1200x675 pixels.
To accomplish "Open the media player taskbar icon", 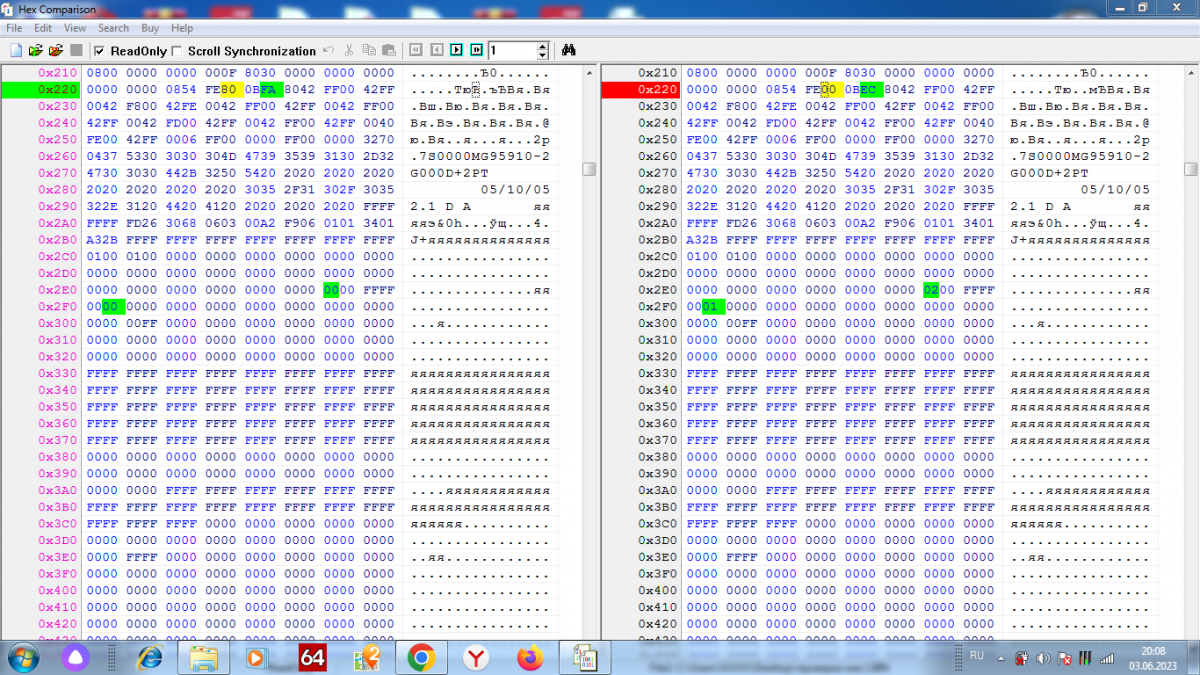I will coord(258,658).
